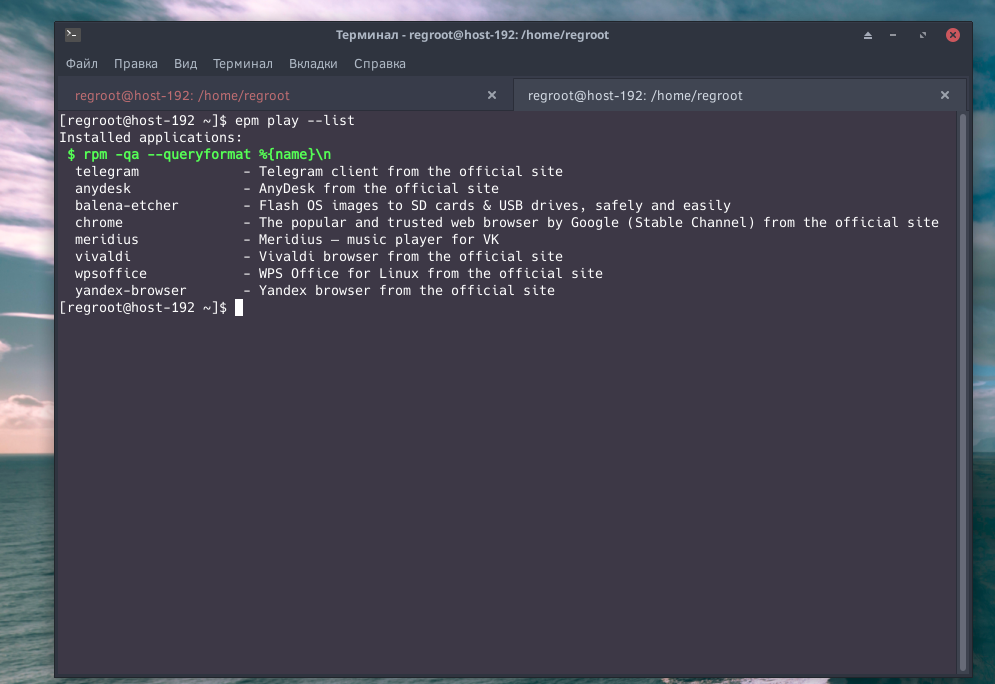
Task: Click the terminal vertical scrollbar
Action: tap(963, 392)
